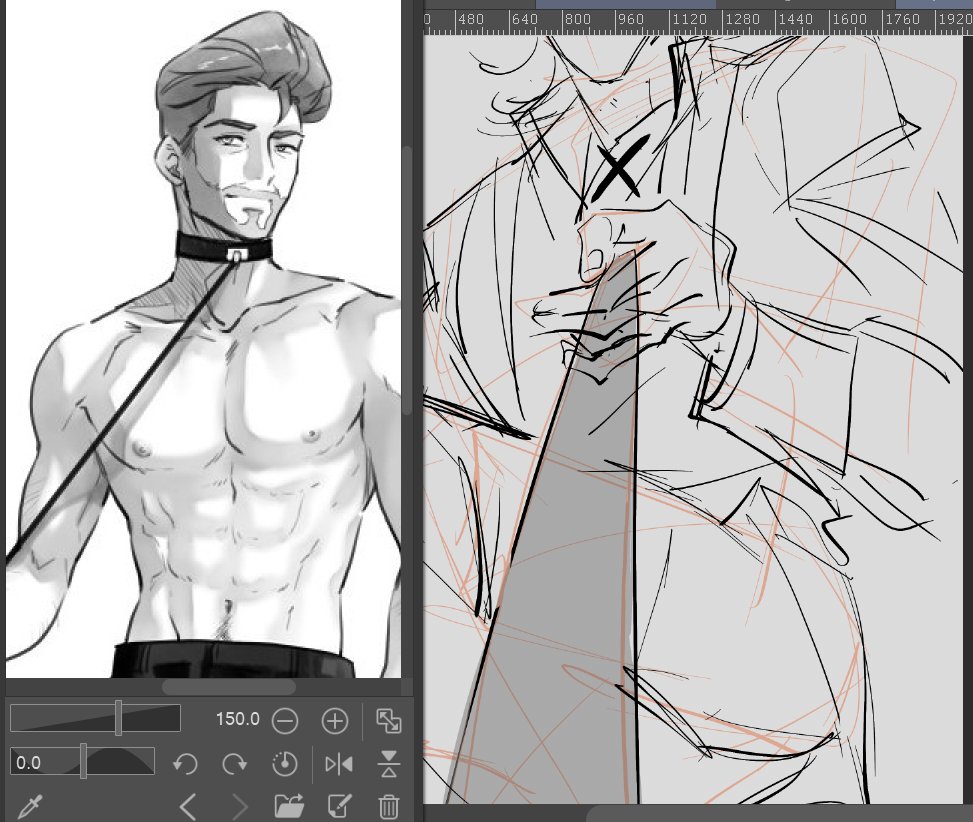Click the zoom out minus button in Sub View
Image resolution: width=973 pixels, height=822 pixels.
[285, 721]
